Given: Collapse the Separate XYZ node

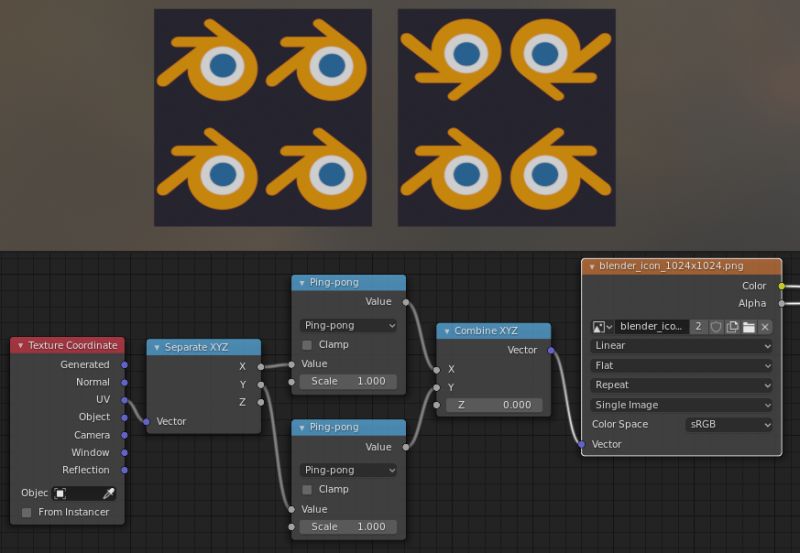Looking at the screenshot, I should [x=157, y=347].
